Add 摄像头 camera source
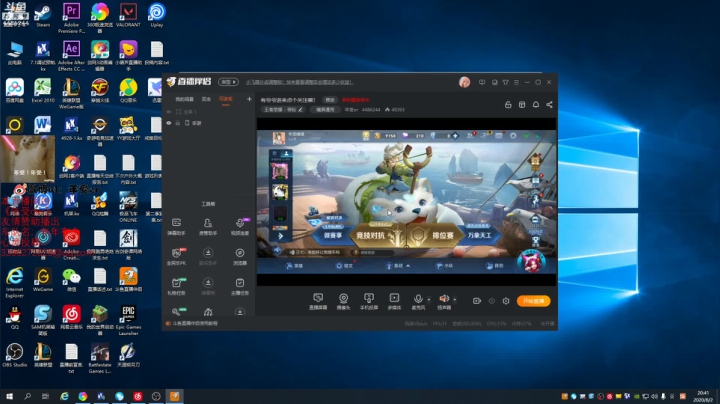The width and height of the screenshot is (720, 404). 343,302
